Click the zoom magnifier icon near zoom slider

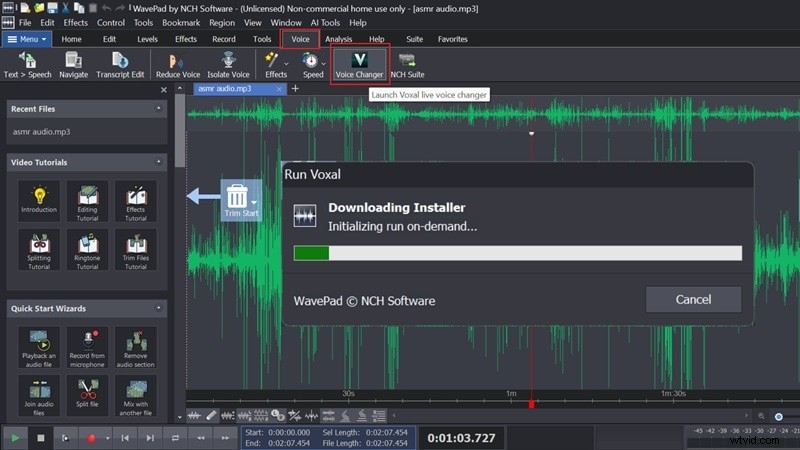click(761, 416)
